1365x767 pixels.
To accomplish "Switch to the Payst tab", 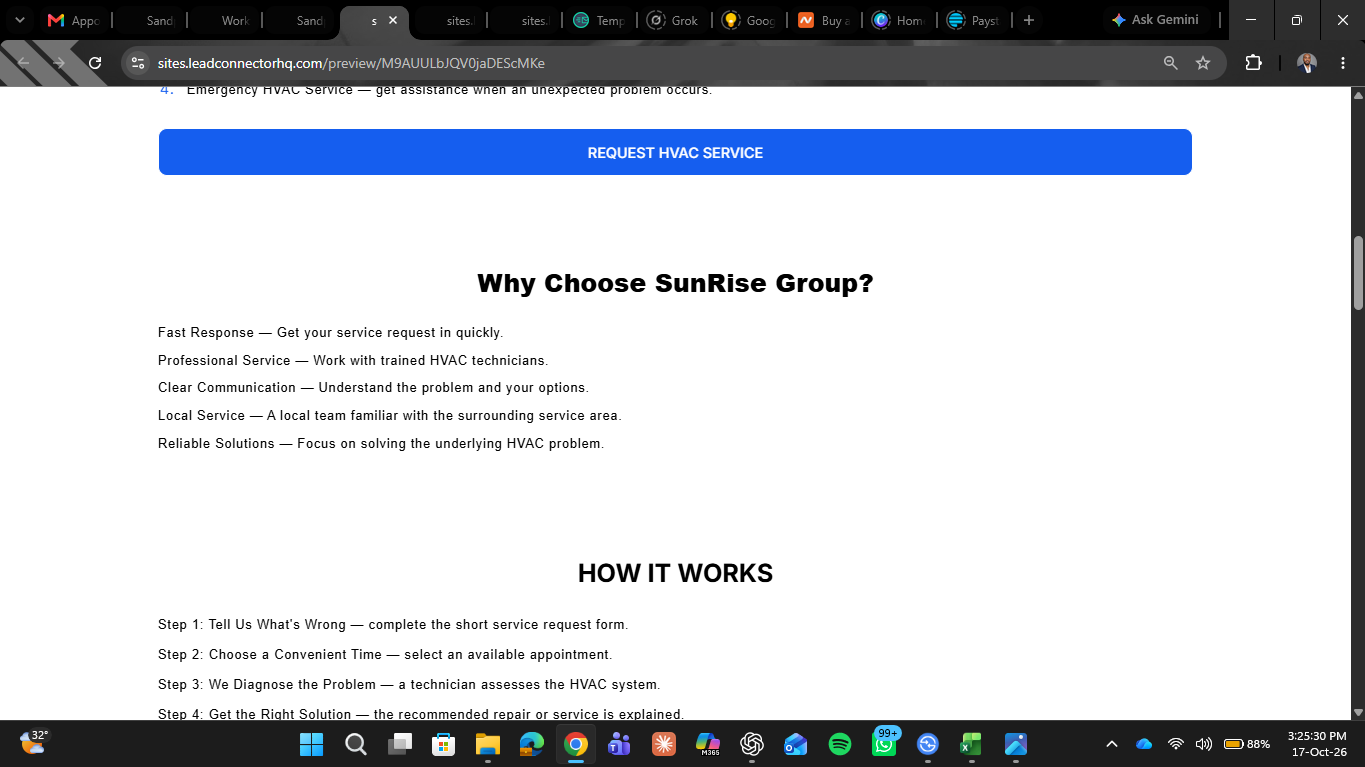I will tap(974, 20).
